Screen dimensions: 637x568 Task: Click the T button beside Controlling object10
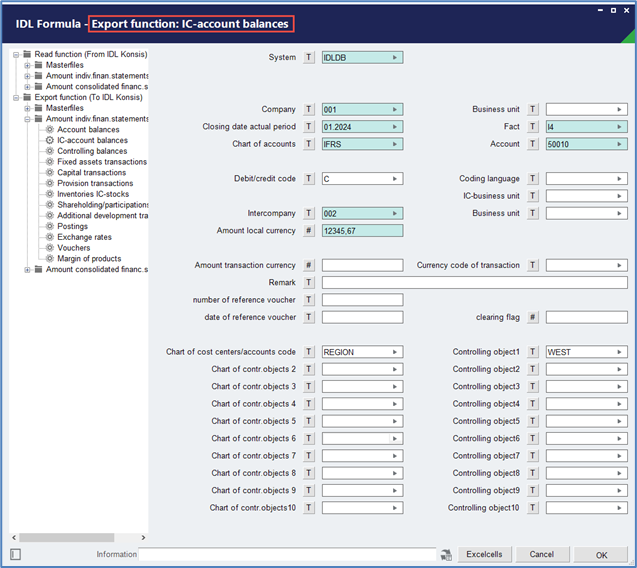click(x=533, y=508)
